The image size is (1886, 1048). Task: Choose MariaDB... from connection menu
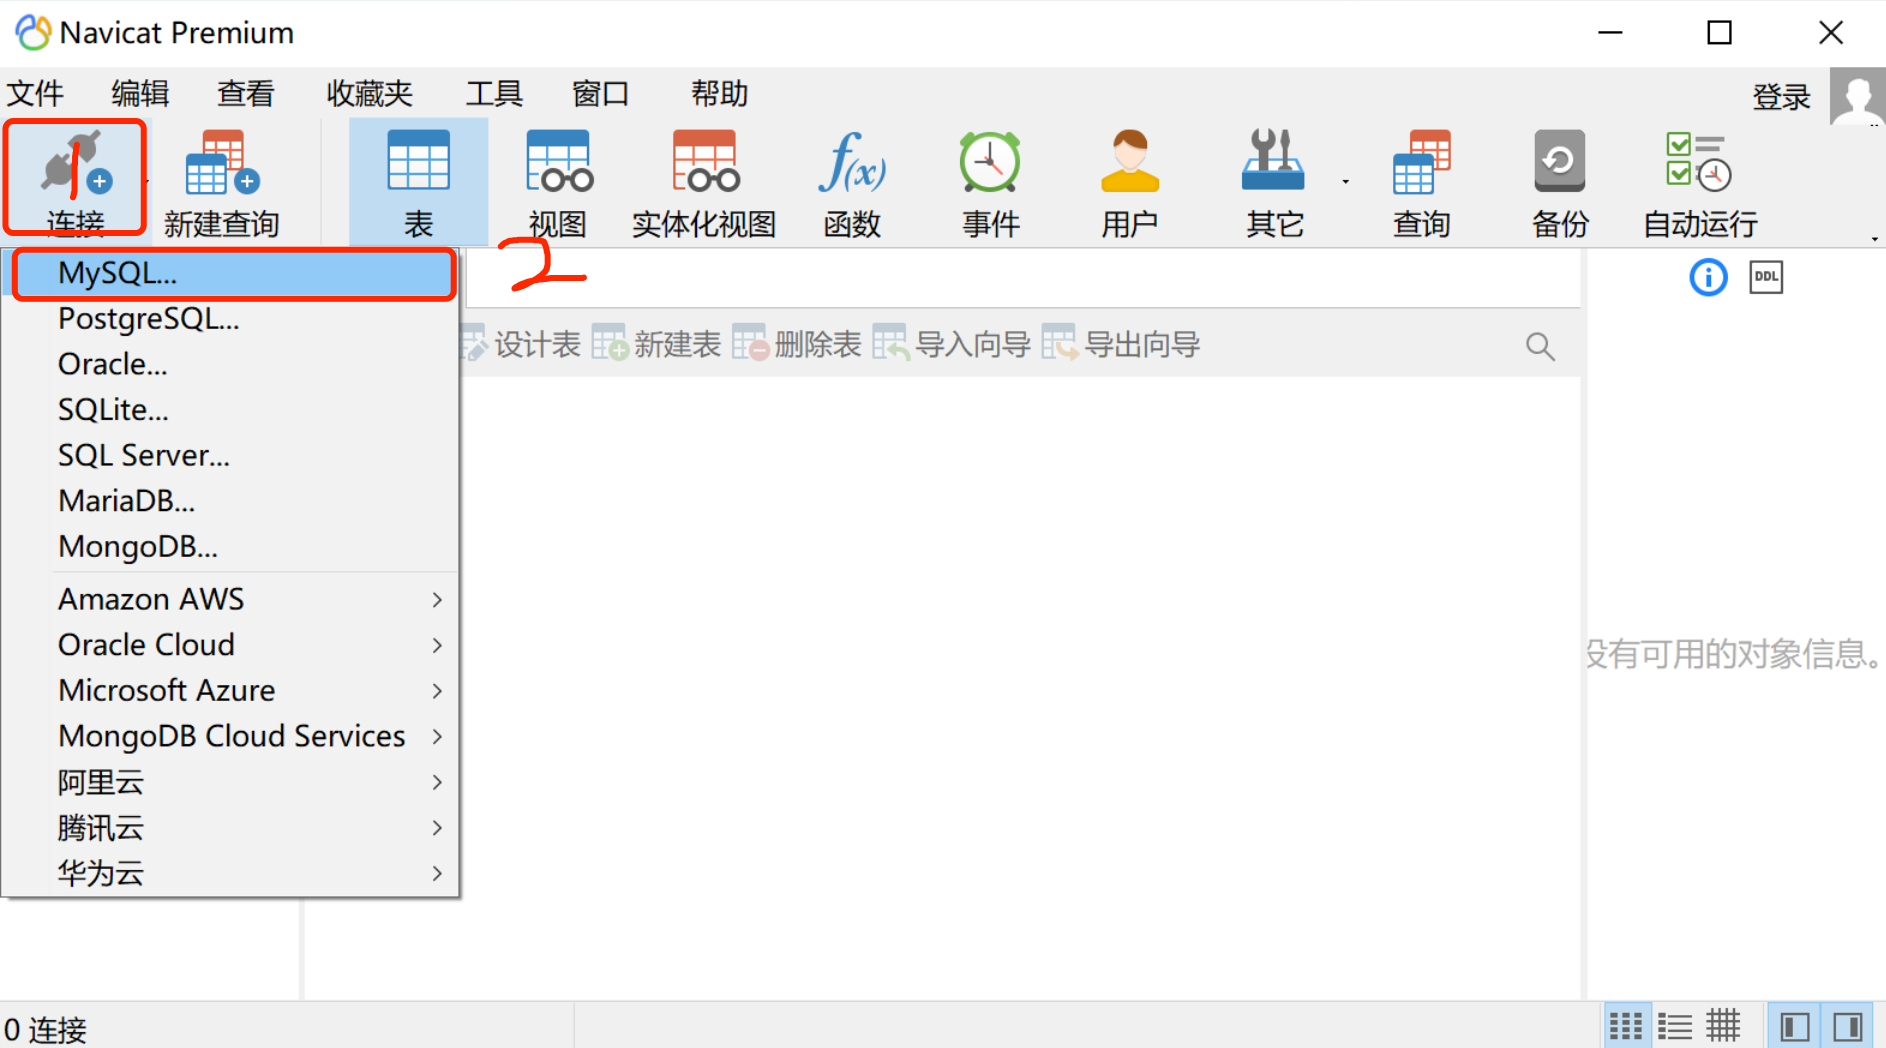230,501
